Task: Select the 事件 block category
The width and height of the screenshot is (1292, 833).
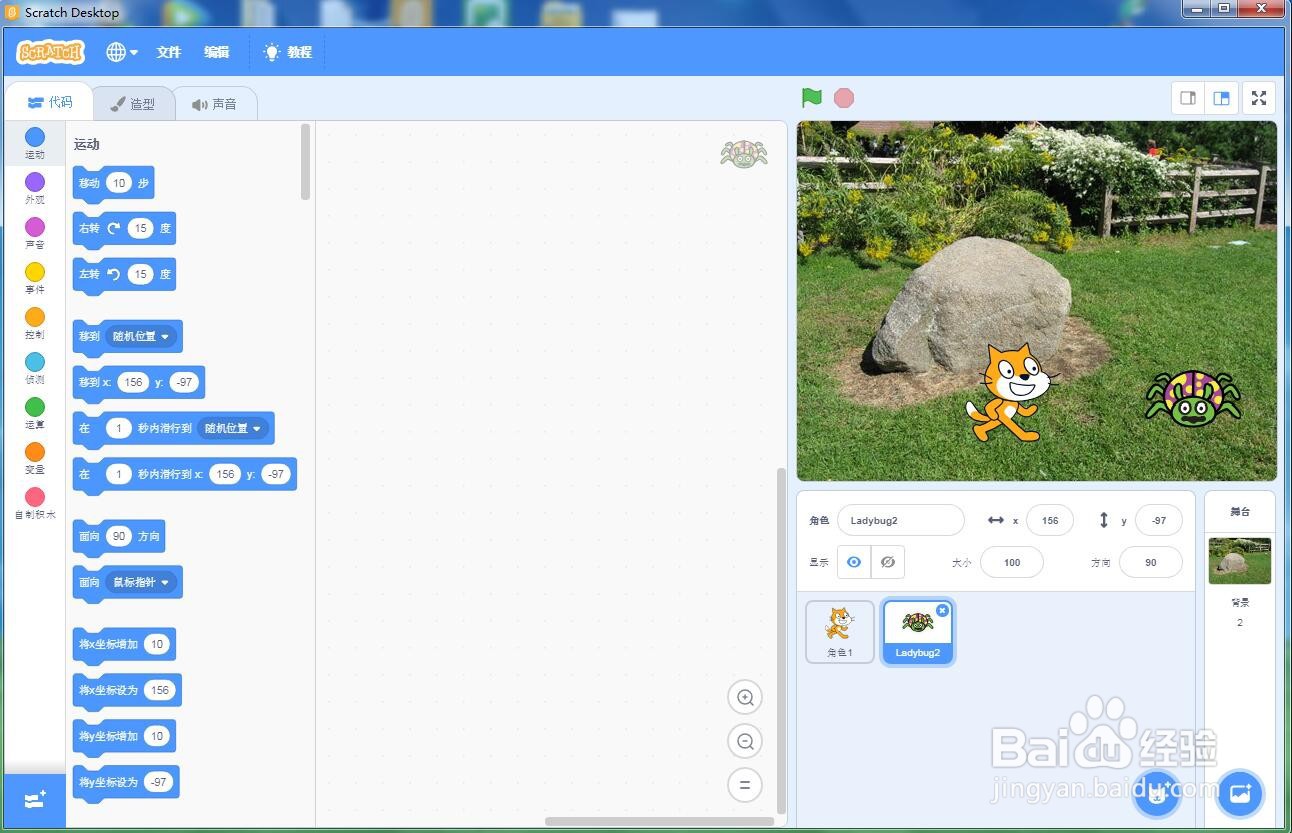Action: coord(35,278)
